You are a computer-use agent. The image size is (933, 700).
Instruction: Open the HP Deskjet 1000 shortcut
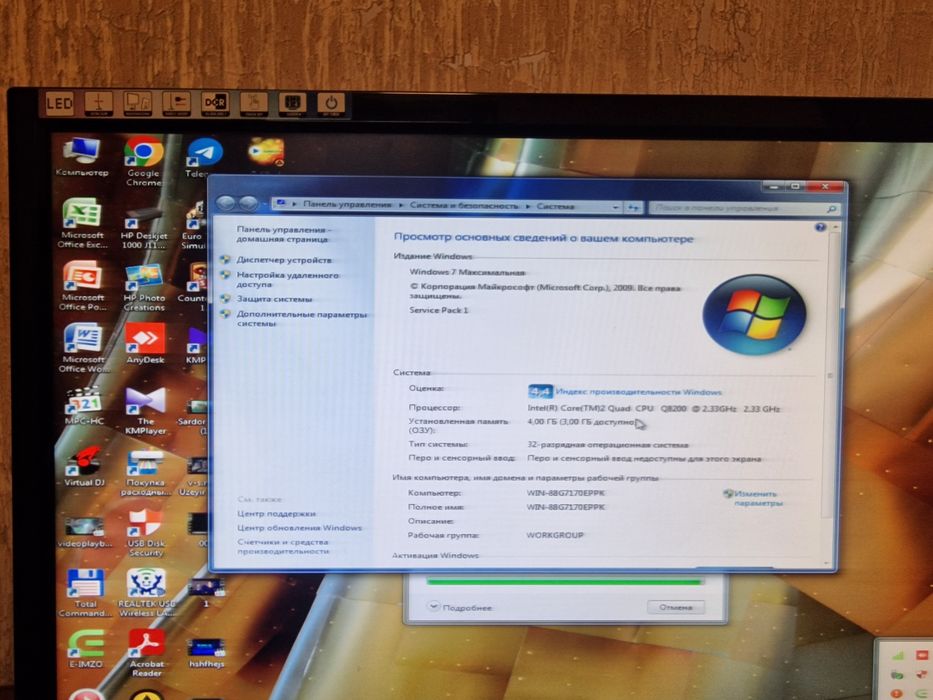pos(144,229)
